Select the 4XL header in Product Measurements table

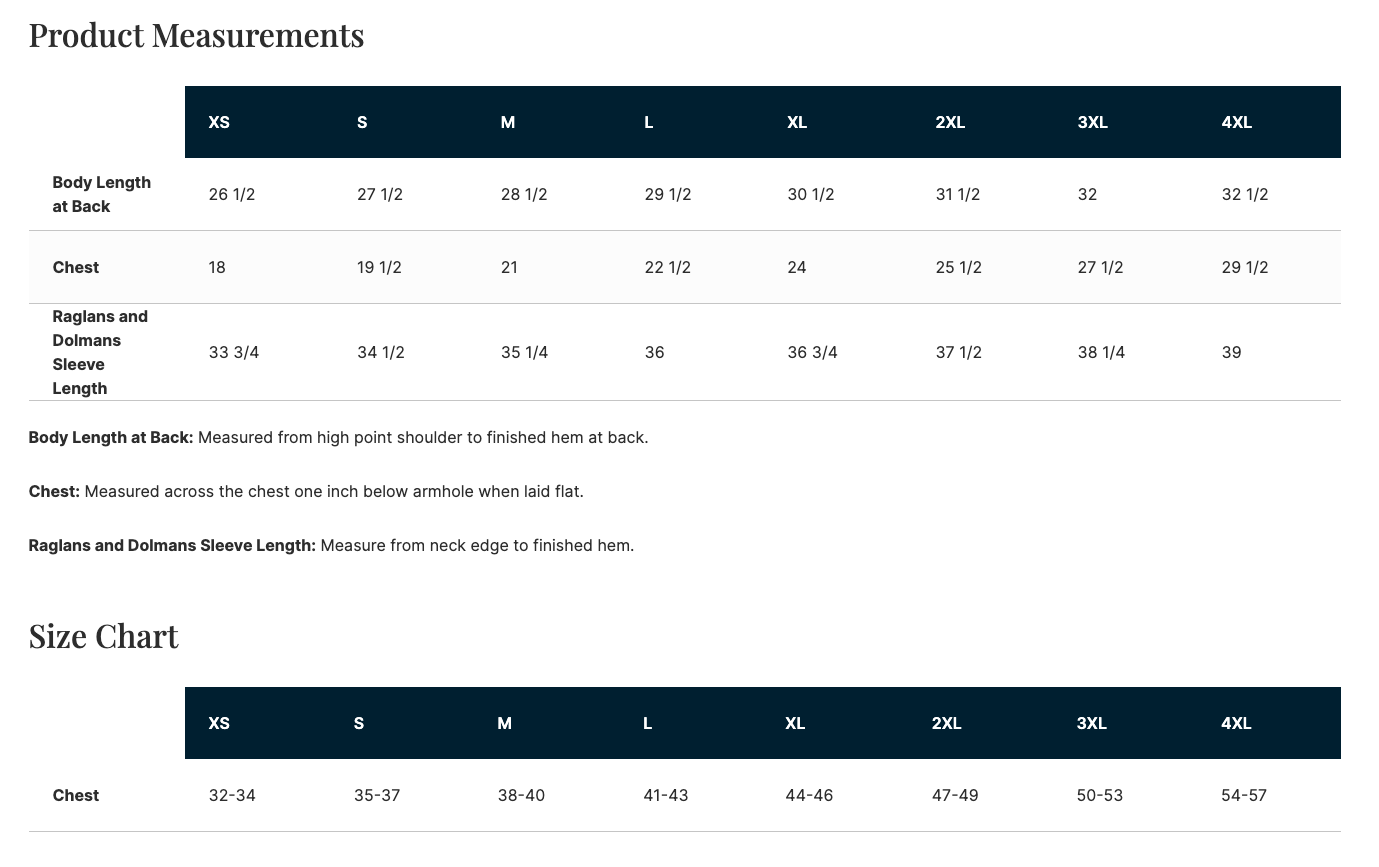[x=1237, y=122]
